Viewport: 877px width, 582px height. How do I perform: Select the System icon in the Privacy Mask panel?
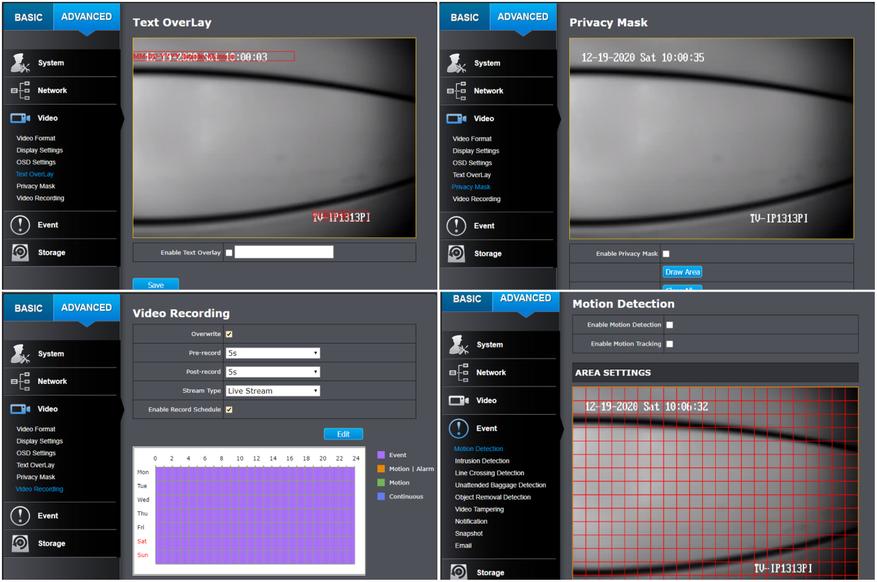point(456,63)
